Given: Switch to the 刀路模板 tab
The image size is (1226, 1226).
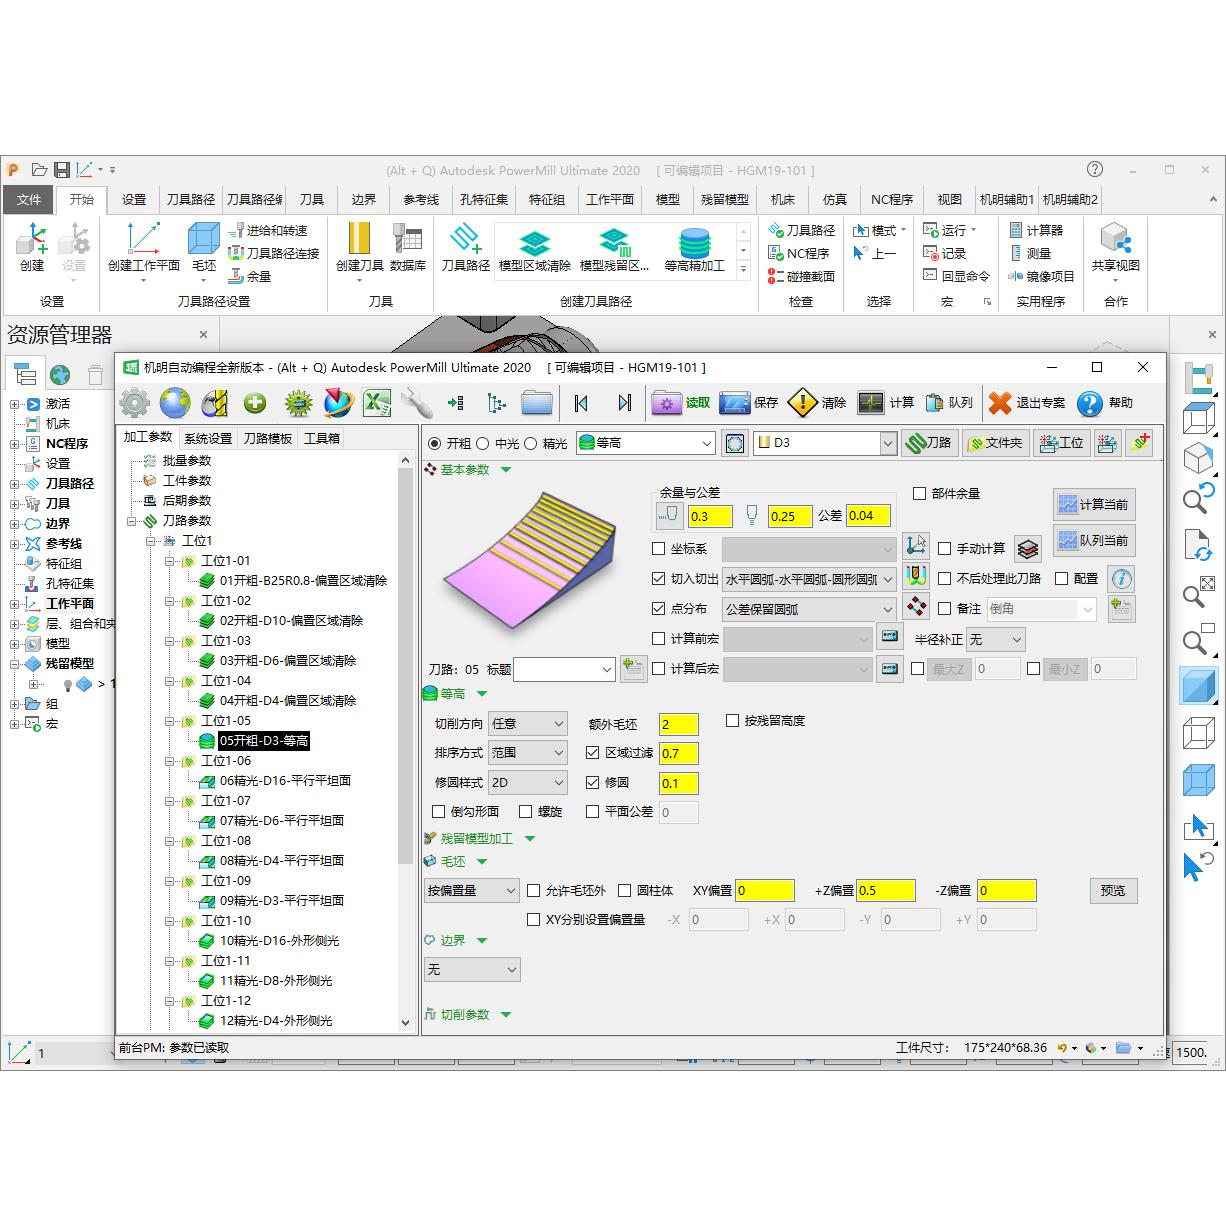Looking at the screenshot, I should (x=268, y=439).
